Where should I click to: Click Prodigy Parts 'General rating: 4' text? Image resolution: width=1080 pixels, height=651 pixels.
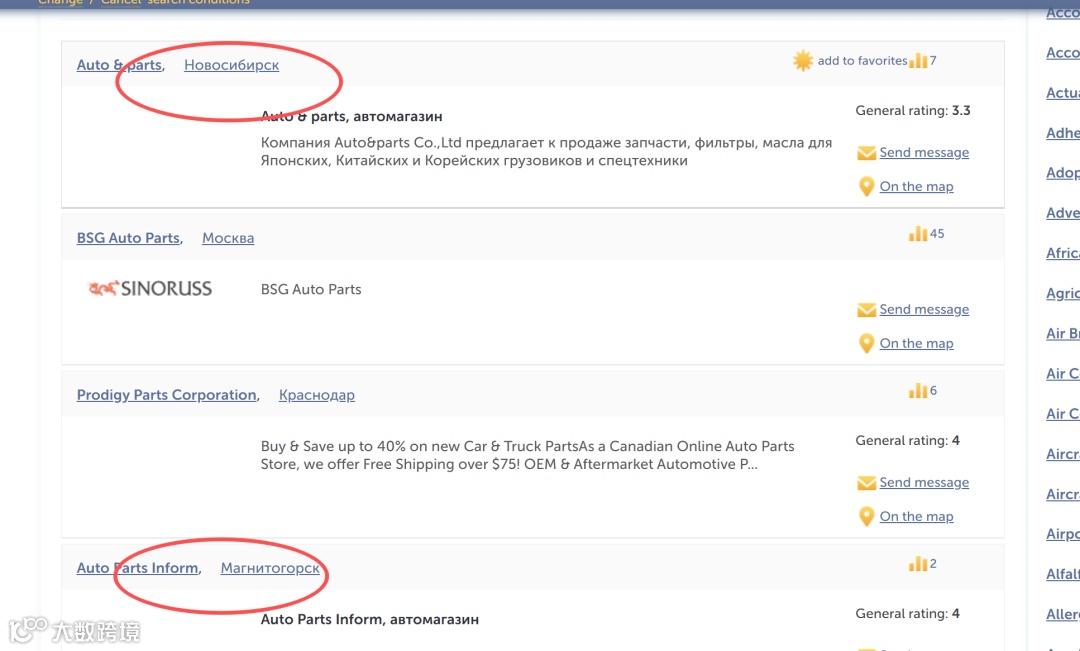[907, 440]
